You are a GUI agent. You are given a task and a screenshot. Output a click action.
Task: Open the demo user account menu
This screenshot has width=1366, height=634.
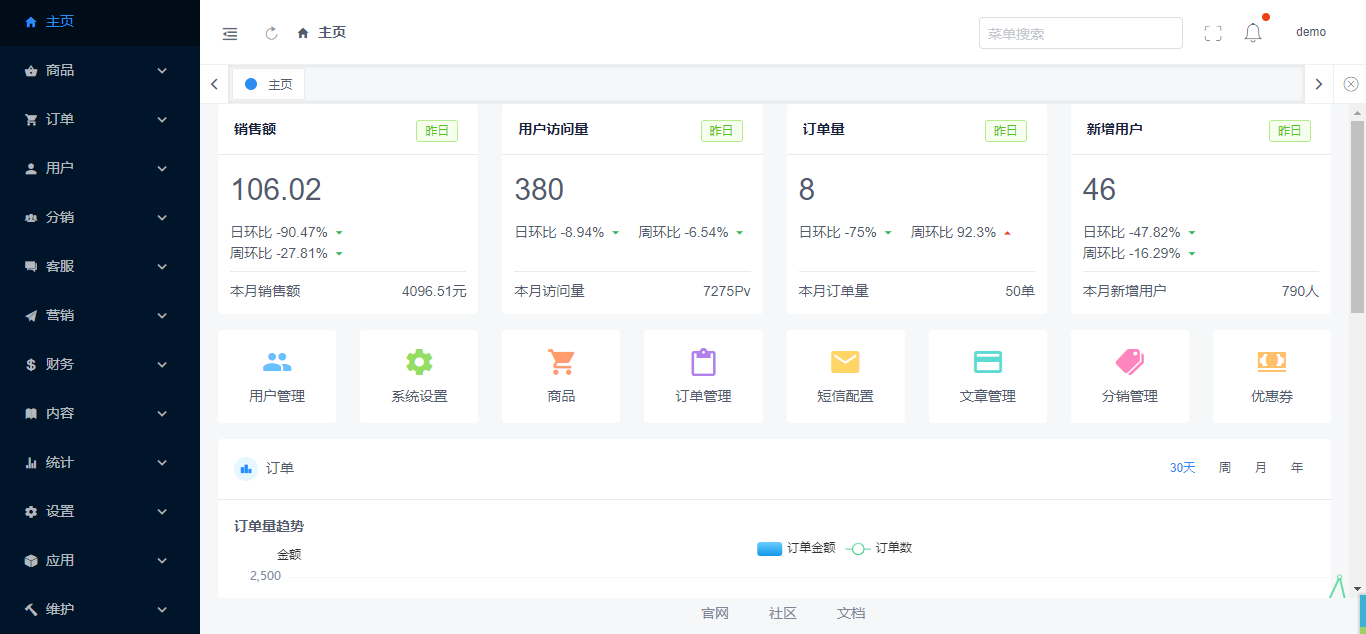pyautogui.click(x=1310, y=32)
